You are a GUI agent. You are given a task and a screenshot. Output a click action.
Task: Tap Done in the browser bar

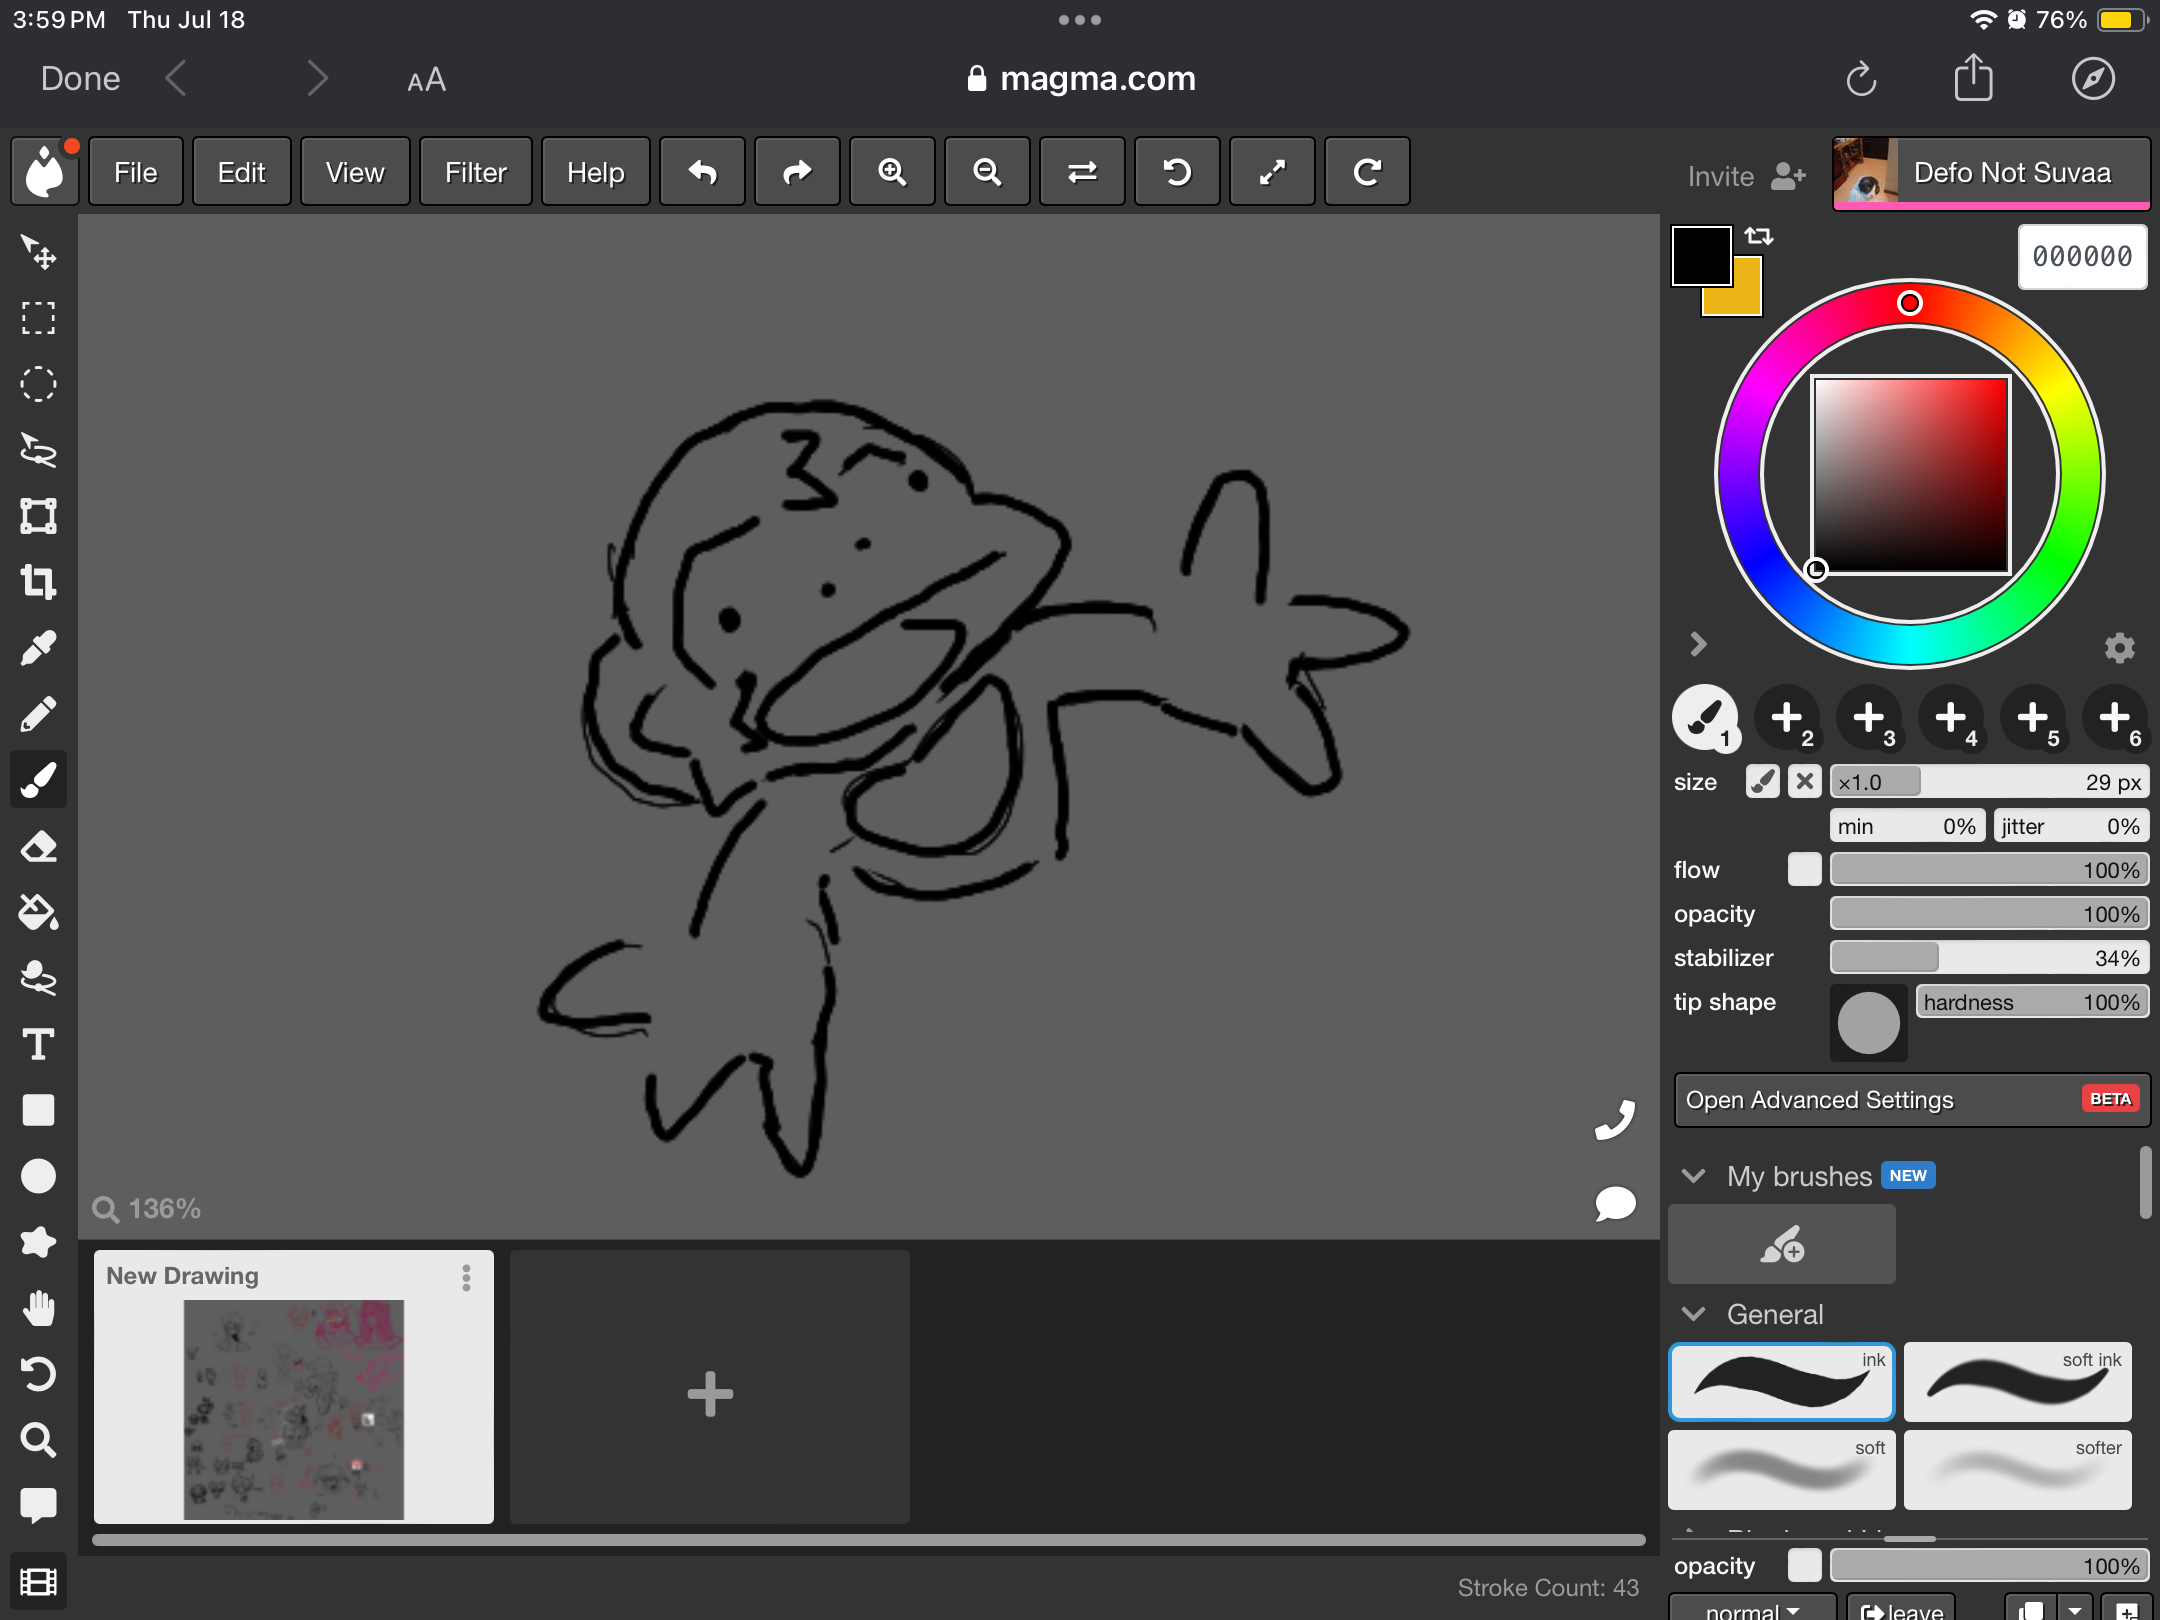point(80,78)
